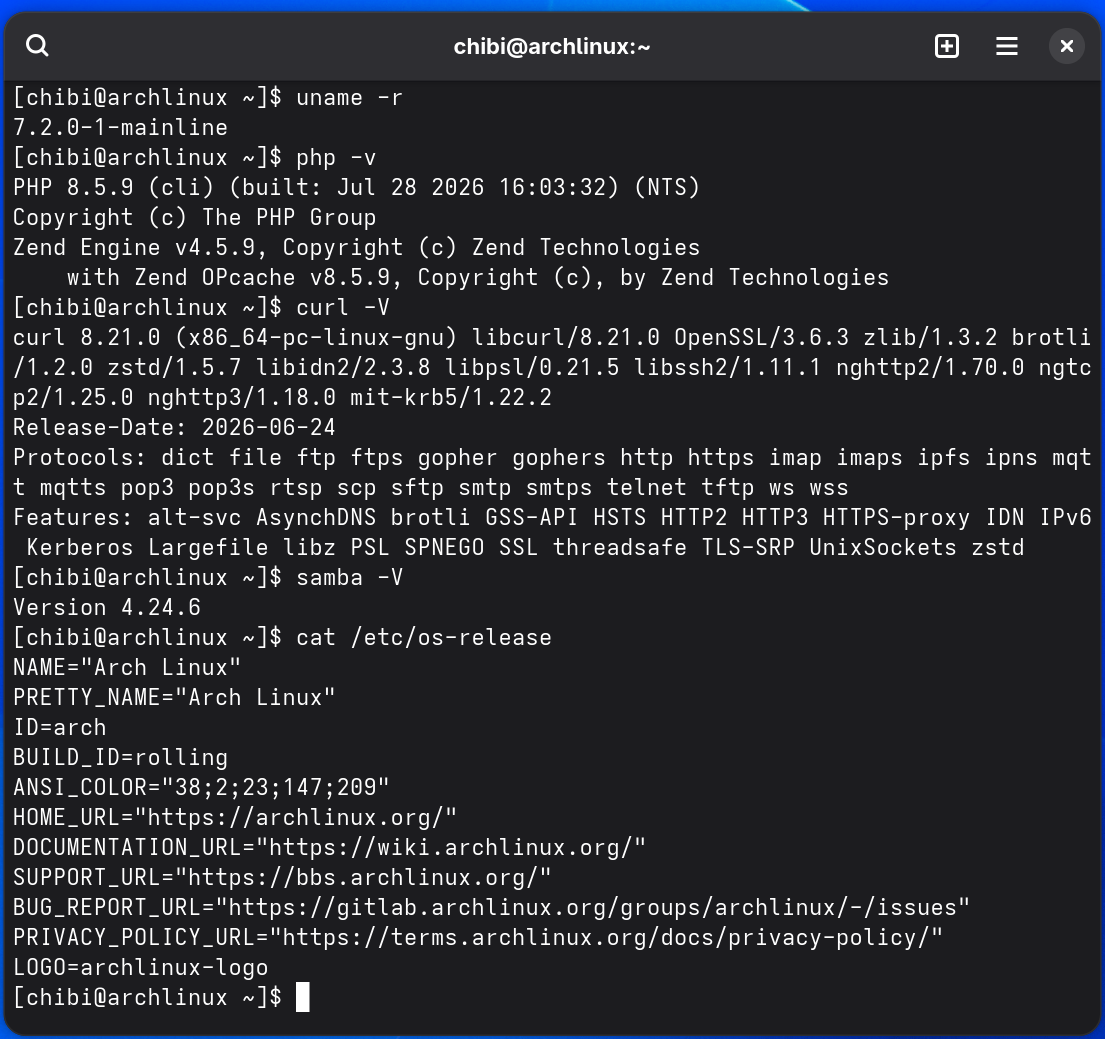Open the bbs.archlinux.org support URL
The height and width of the screenshot is (1039, 1105).
[363, 877]
